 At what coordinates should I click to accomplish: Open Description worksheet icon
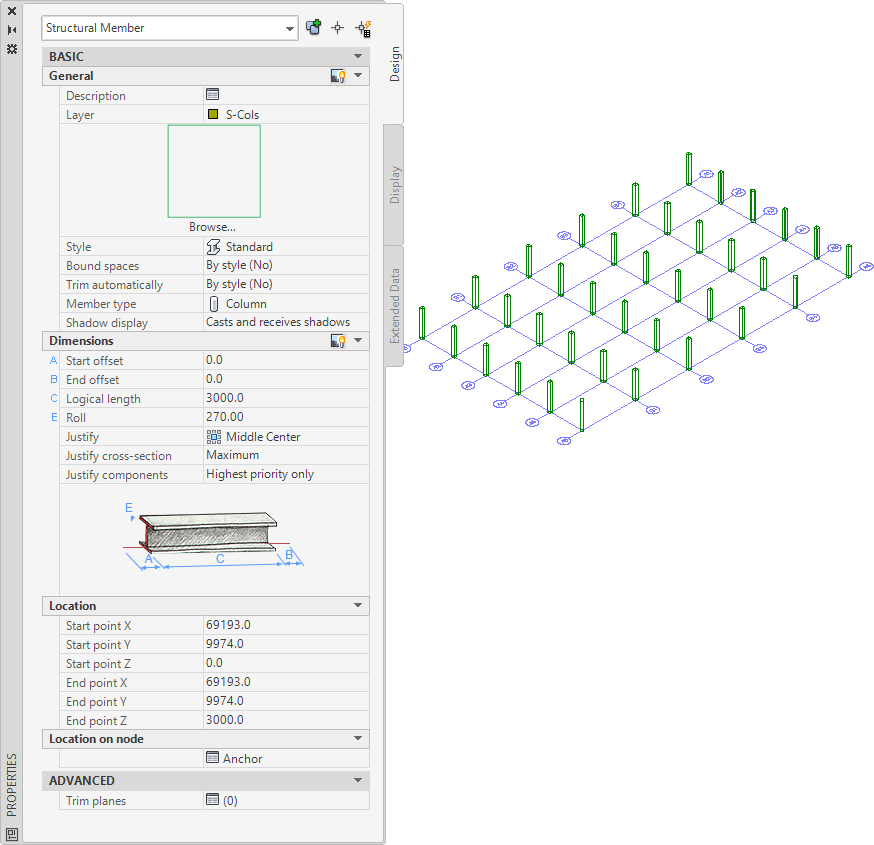tap(212, 94)
